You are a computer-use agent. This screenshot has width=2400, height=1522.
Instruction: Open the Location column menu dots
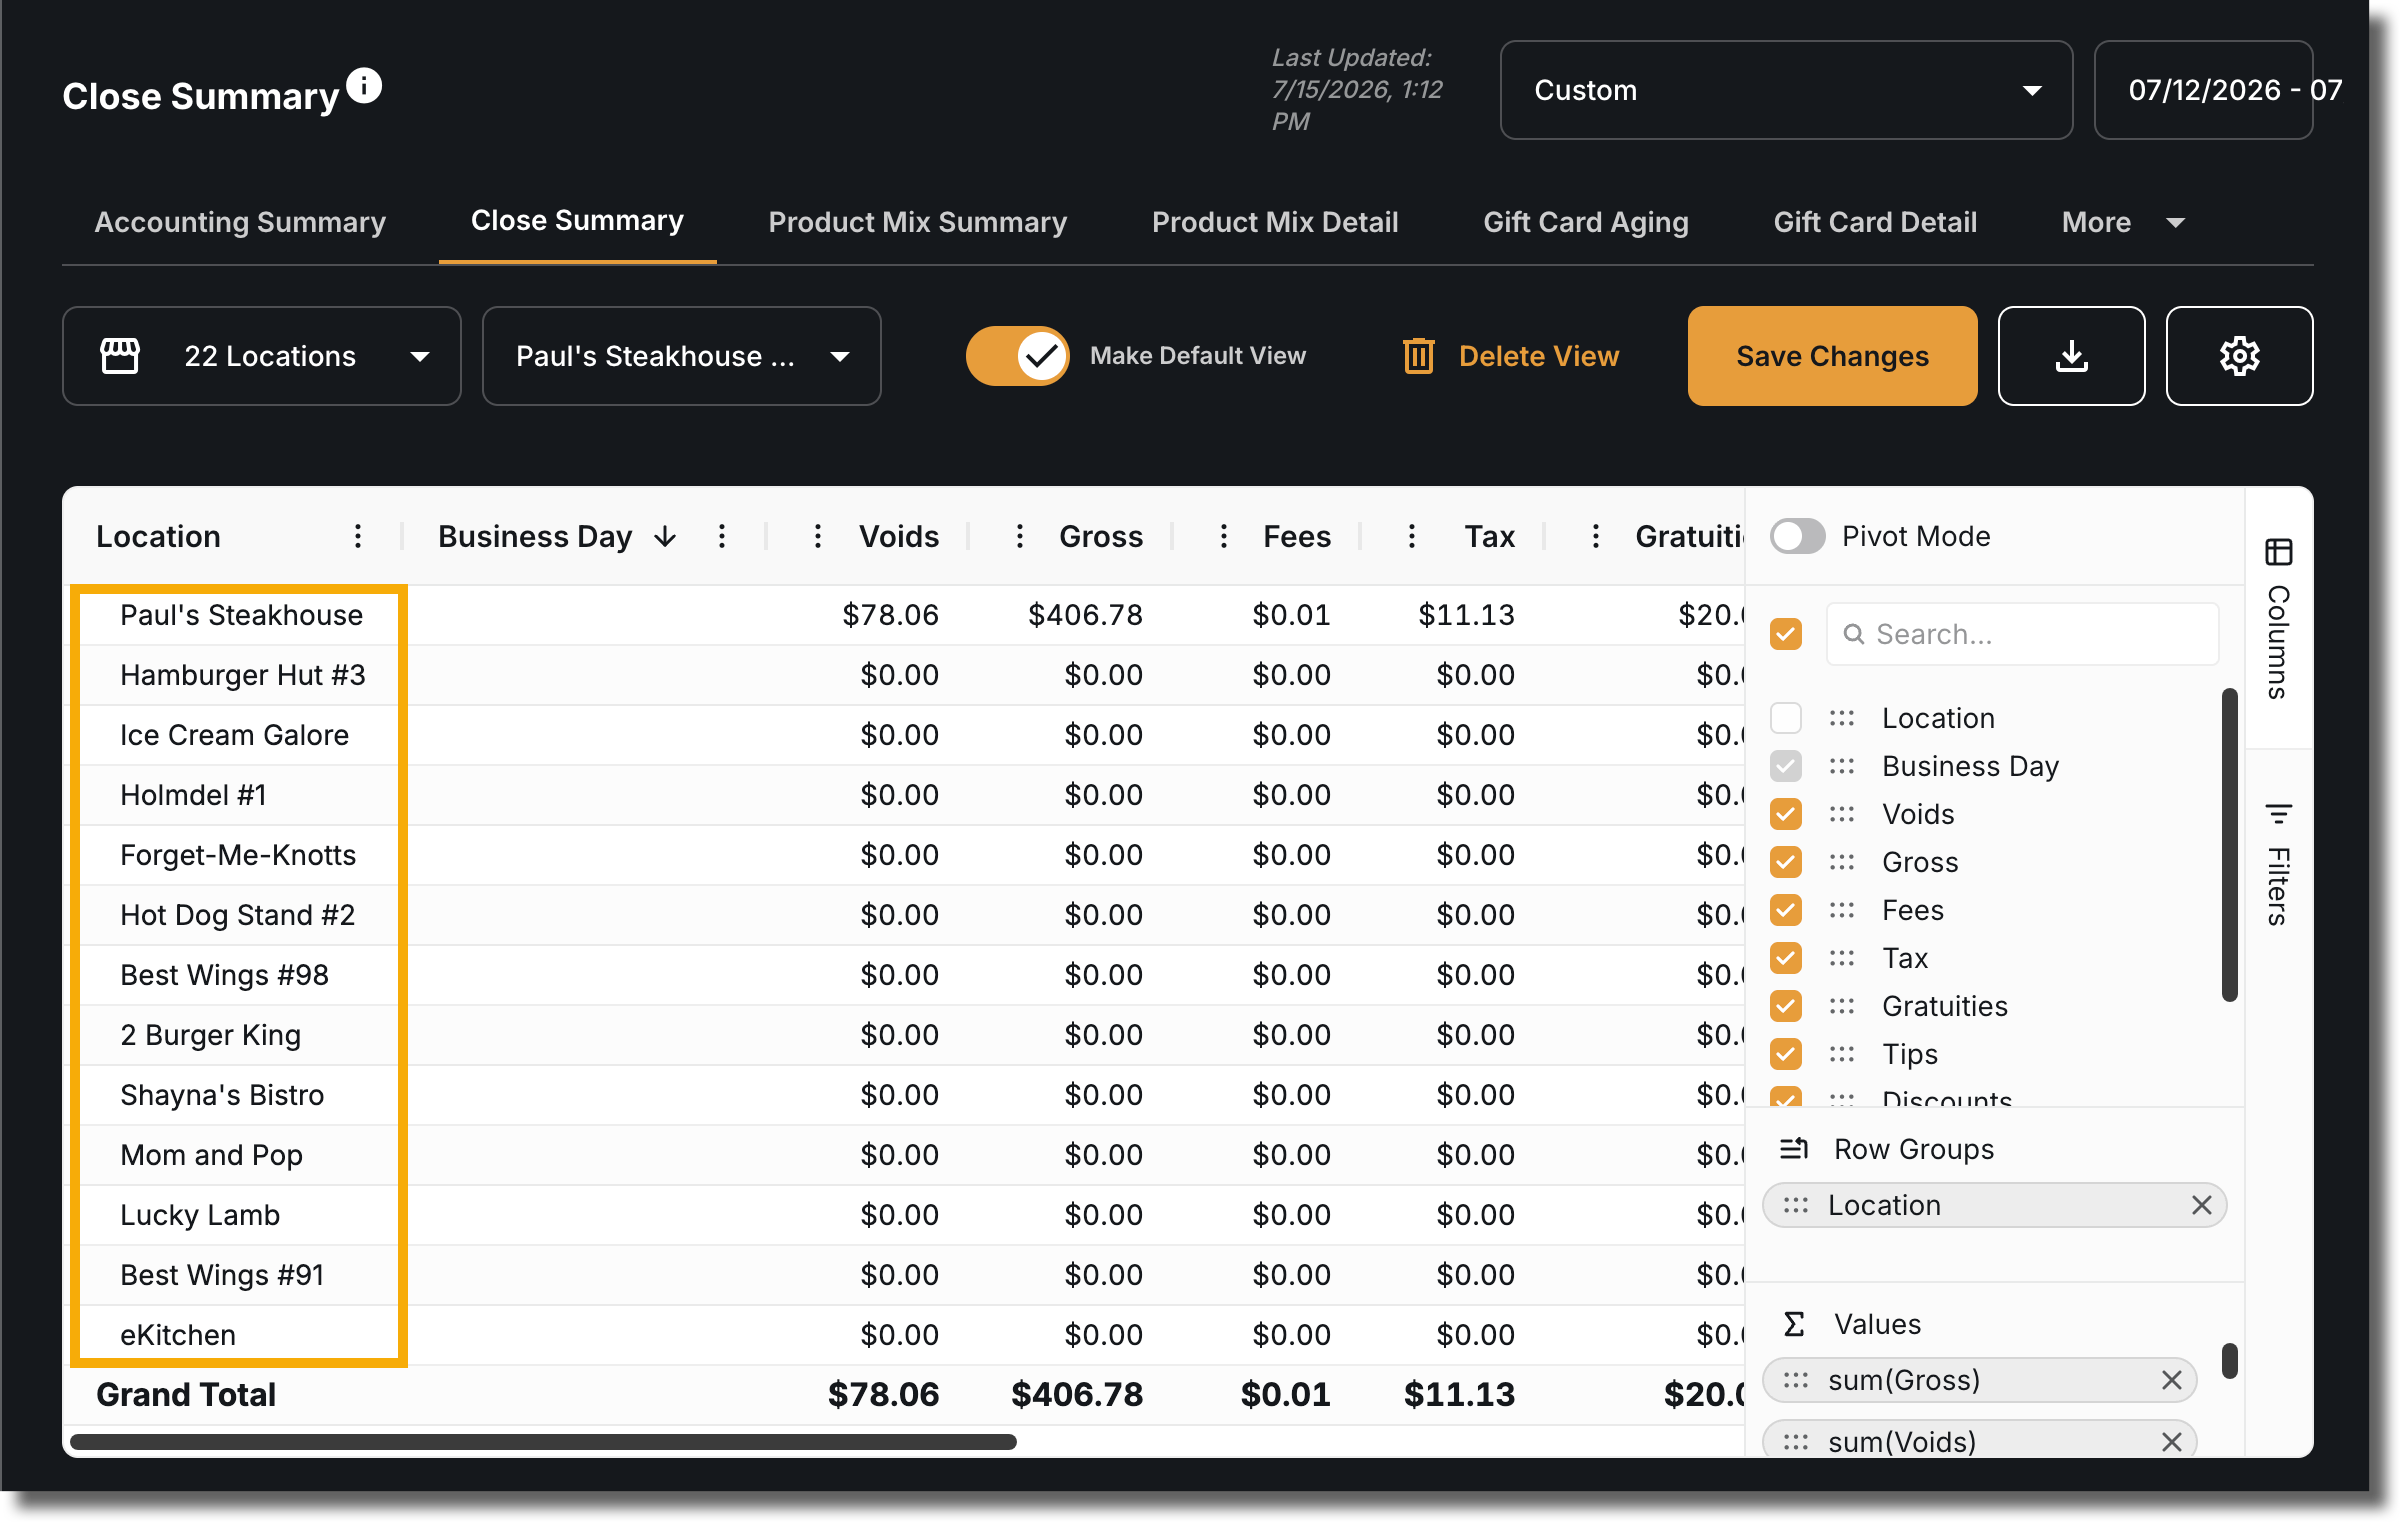coord(358,537)
